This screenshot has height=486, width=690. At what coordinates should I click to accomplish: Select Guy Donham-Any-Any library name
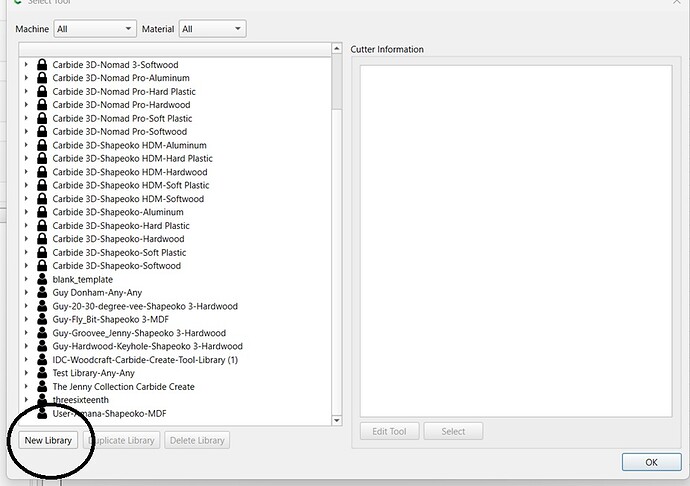(x=97, y=292)
